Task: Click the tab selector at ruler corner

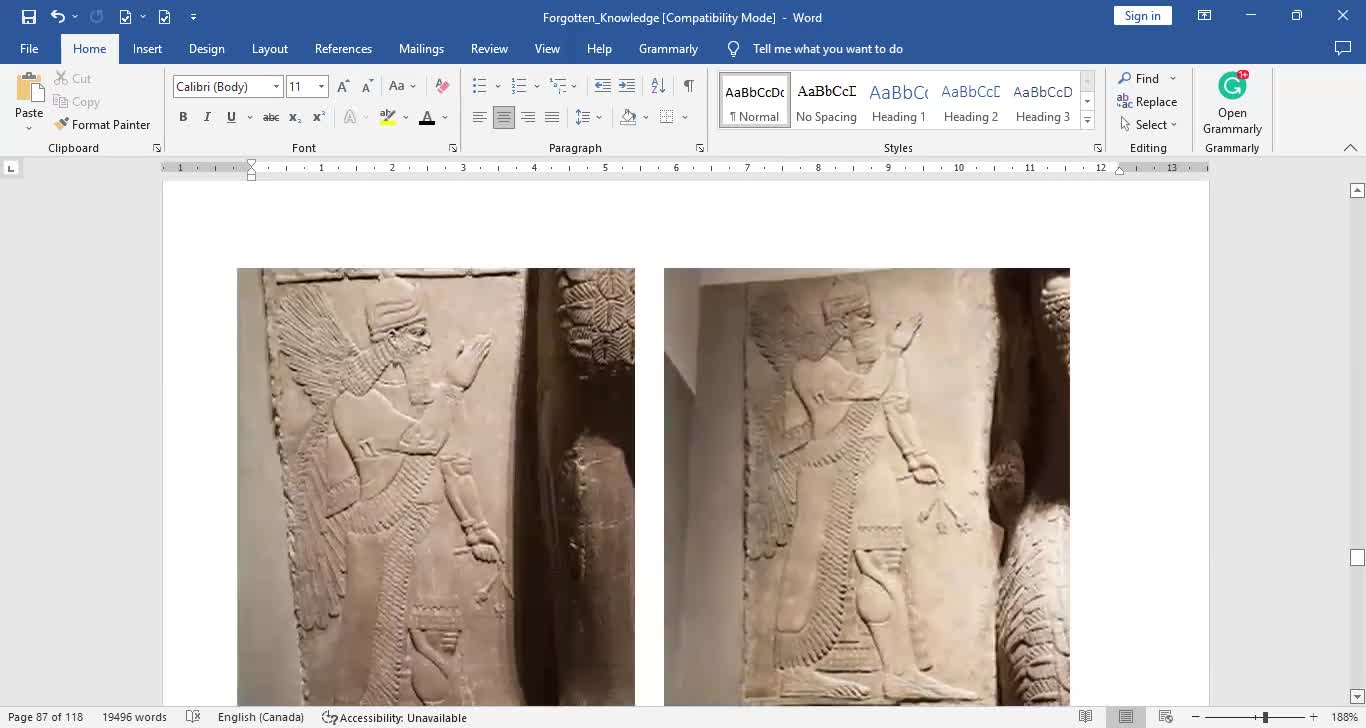Action: pyautogui.click(x=11, y=168)
